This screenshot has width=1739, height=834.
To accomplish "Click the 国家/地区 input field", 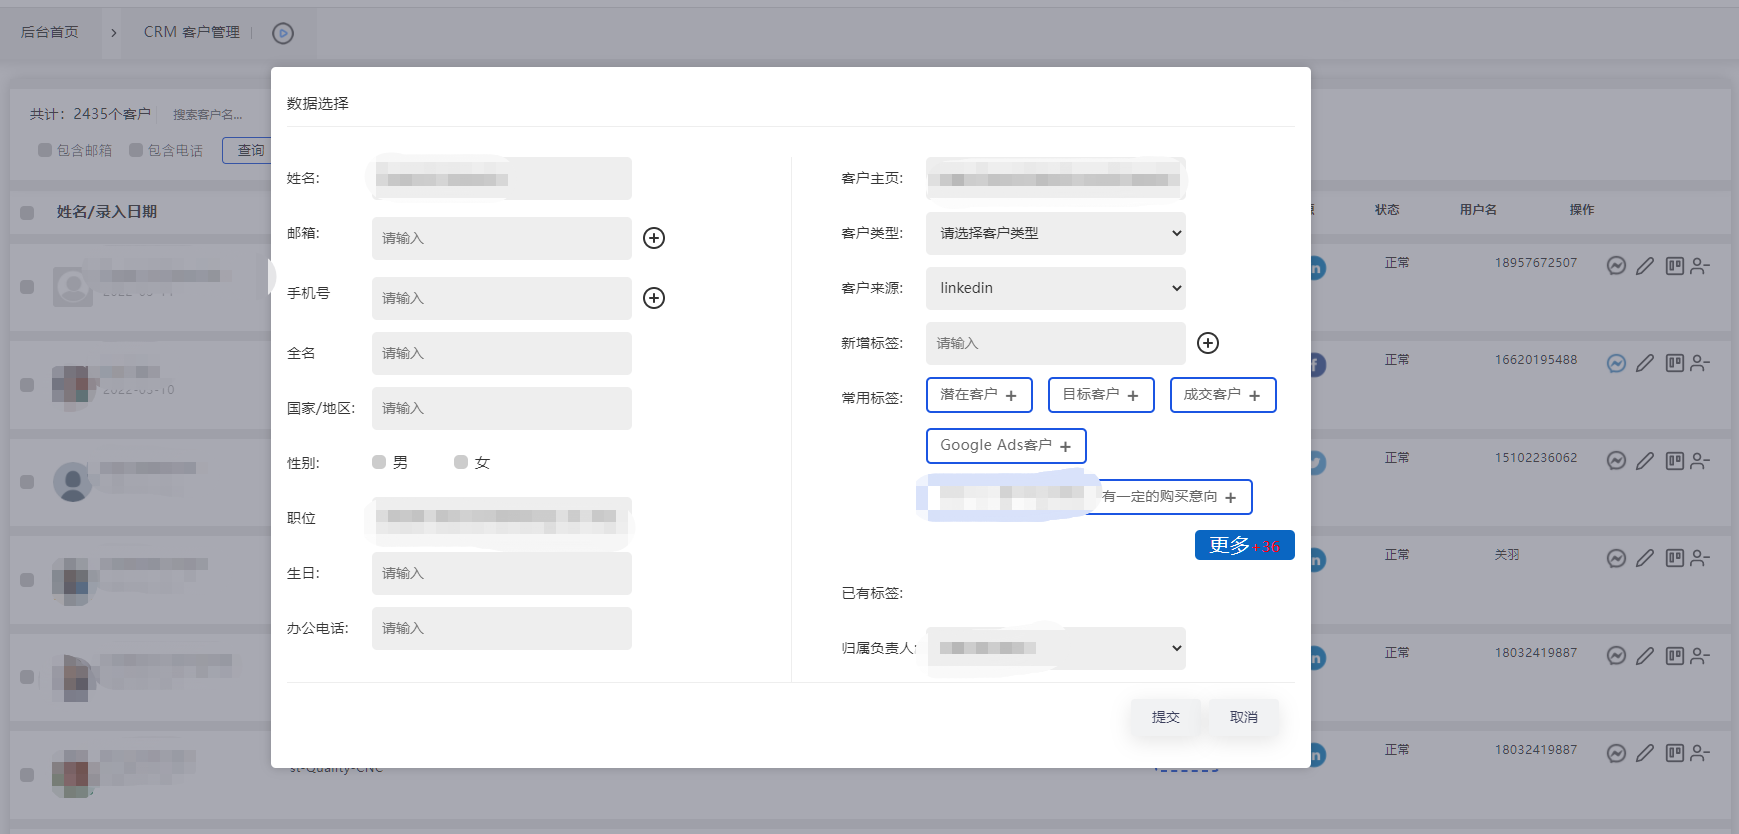I will point(501,408).
